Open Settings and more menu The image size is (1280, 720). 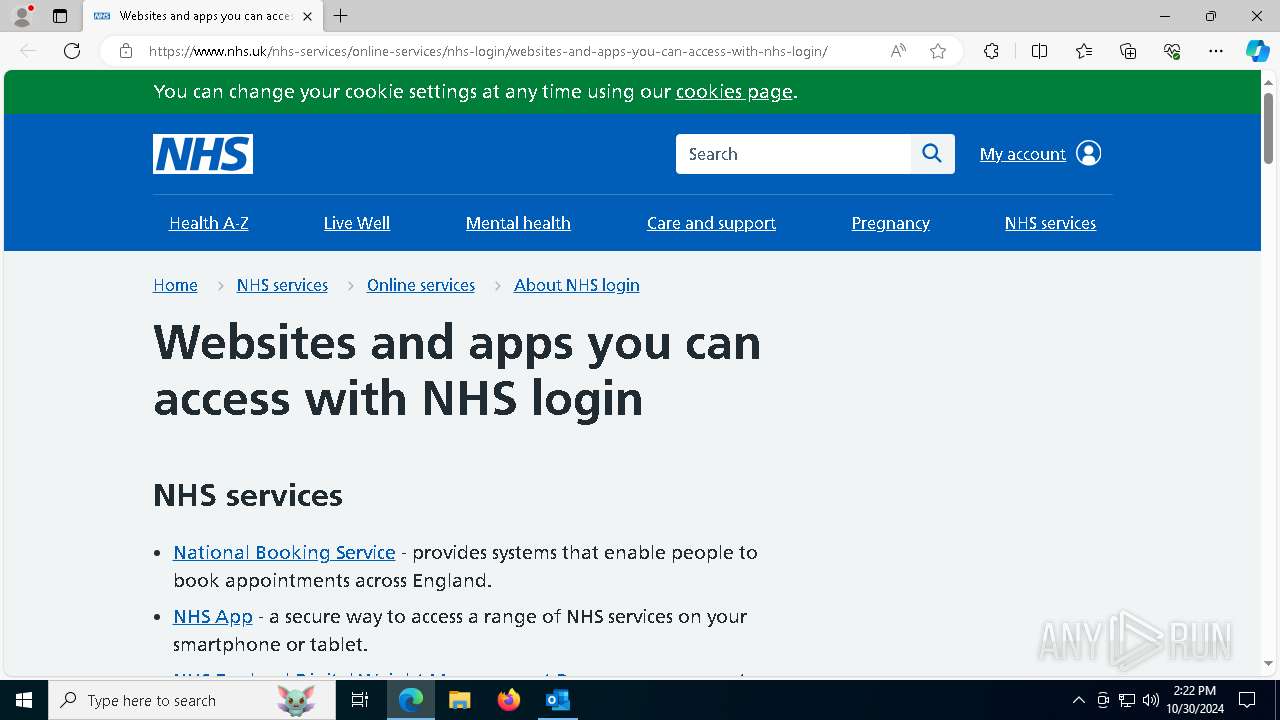tap(1216, 51)
